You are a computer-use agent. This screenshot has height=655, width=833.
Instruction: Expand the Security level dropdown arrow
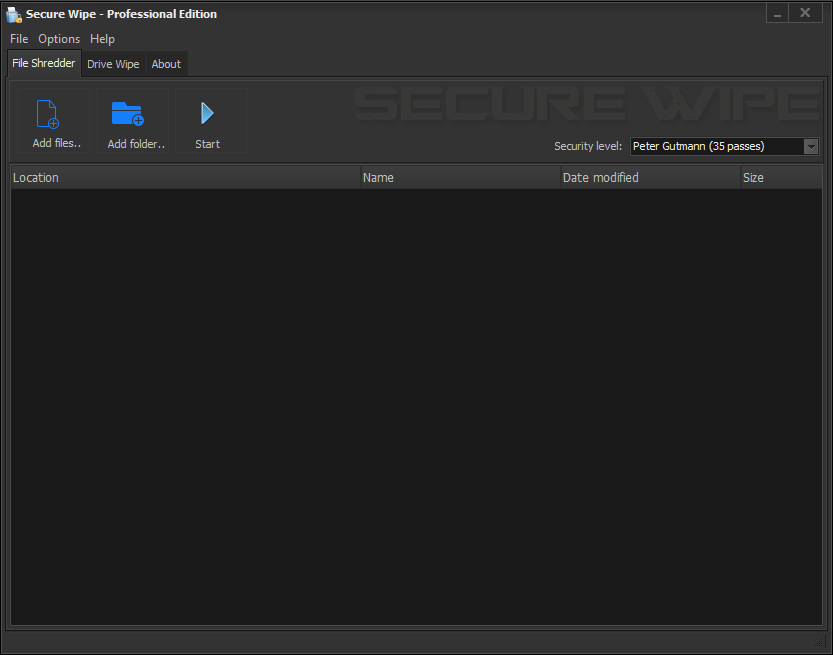click(811, 147)
